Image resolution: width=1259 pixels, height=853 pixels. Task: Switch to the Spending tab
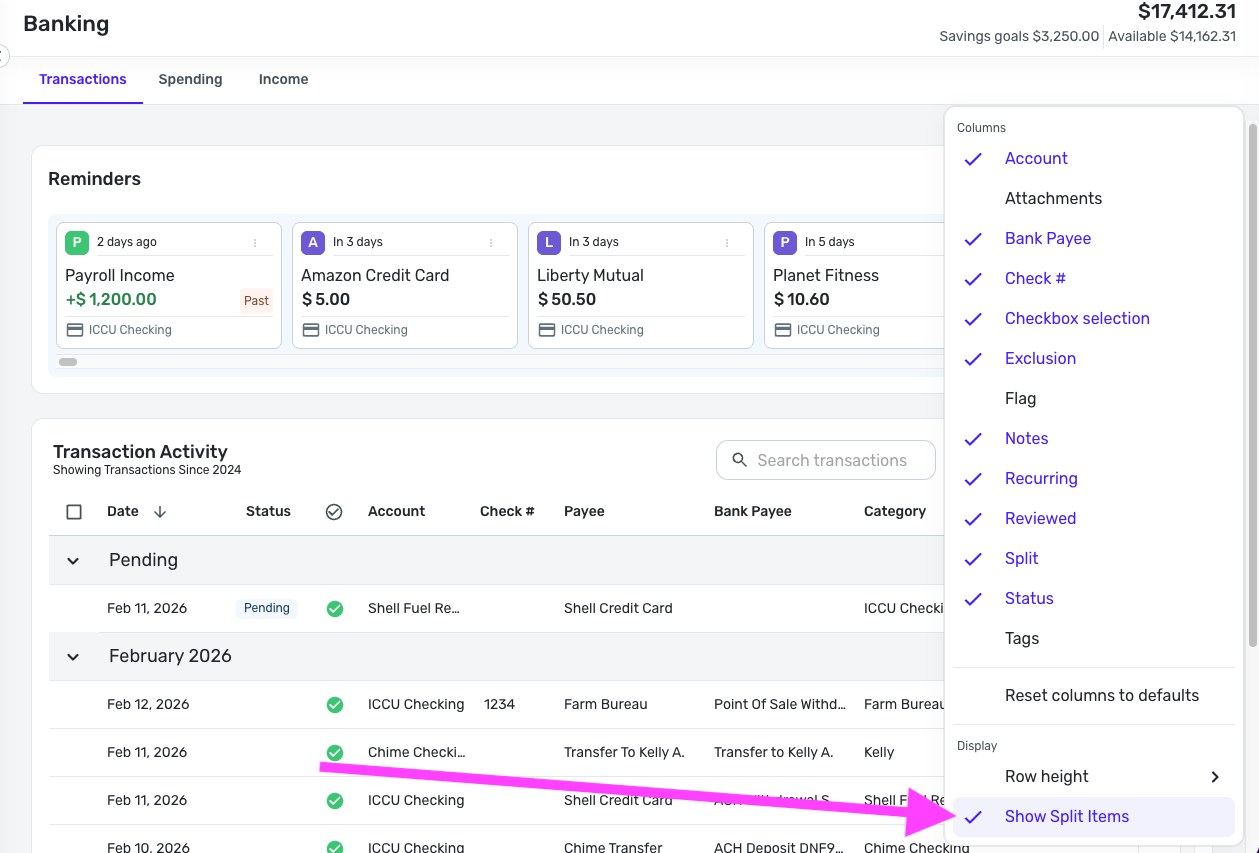point(190,79)
